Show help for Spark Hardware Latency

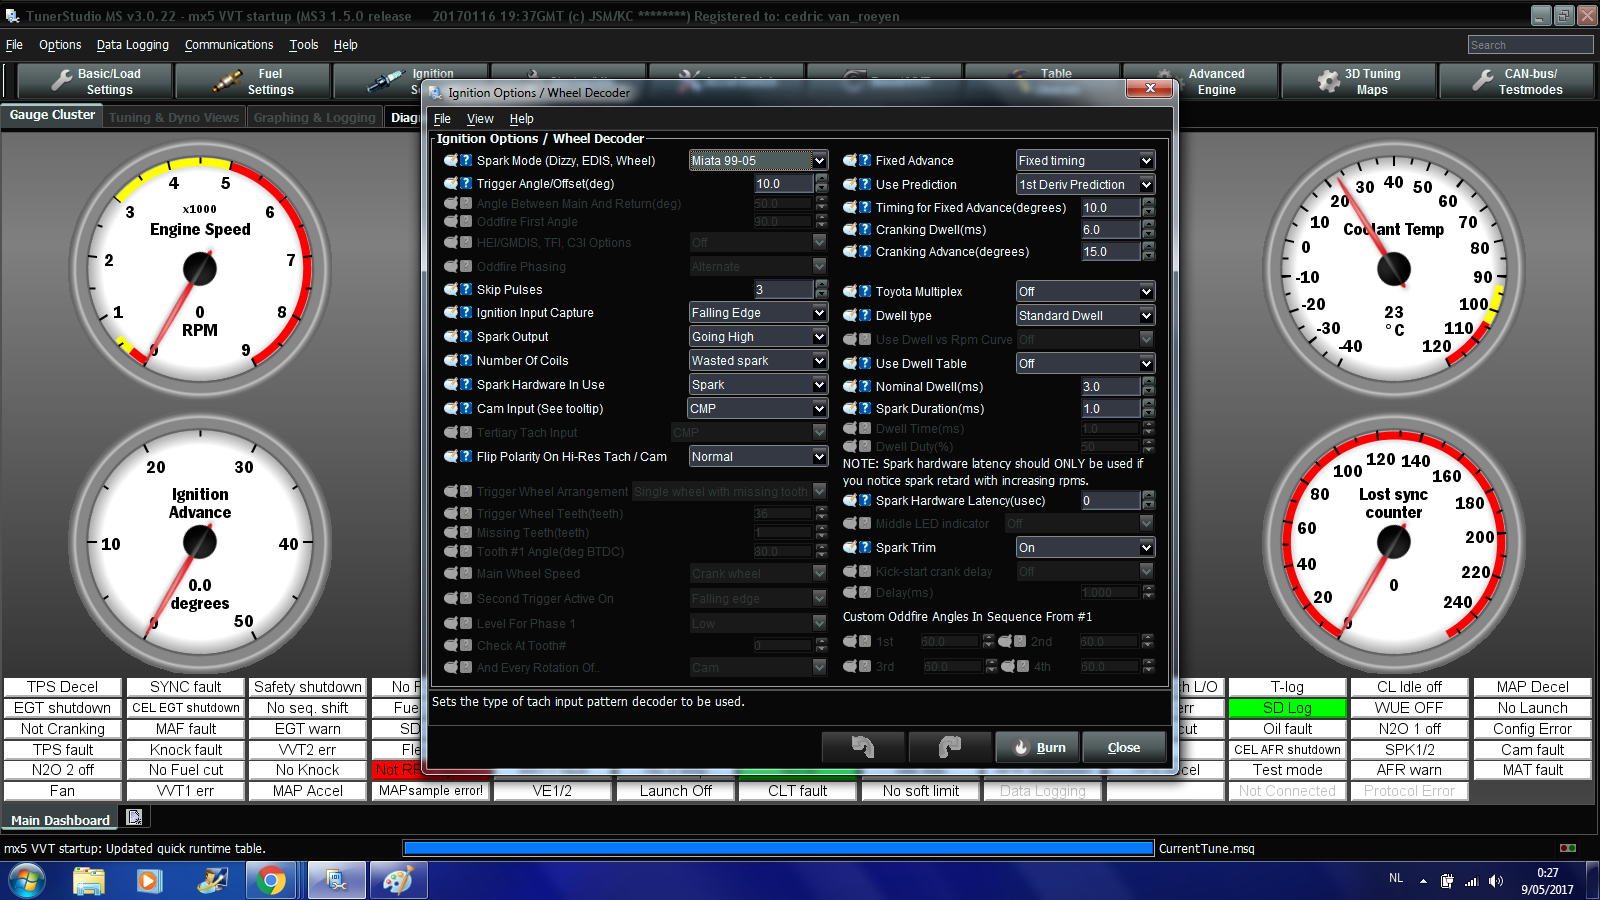tap(865, 500)
